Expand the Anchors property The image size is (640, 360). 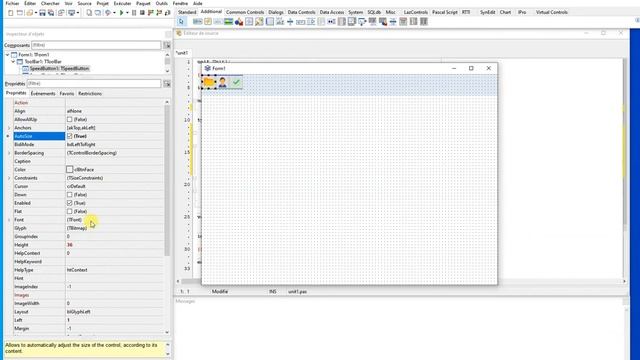[x=9, y=128]
